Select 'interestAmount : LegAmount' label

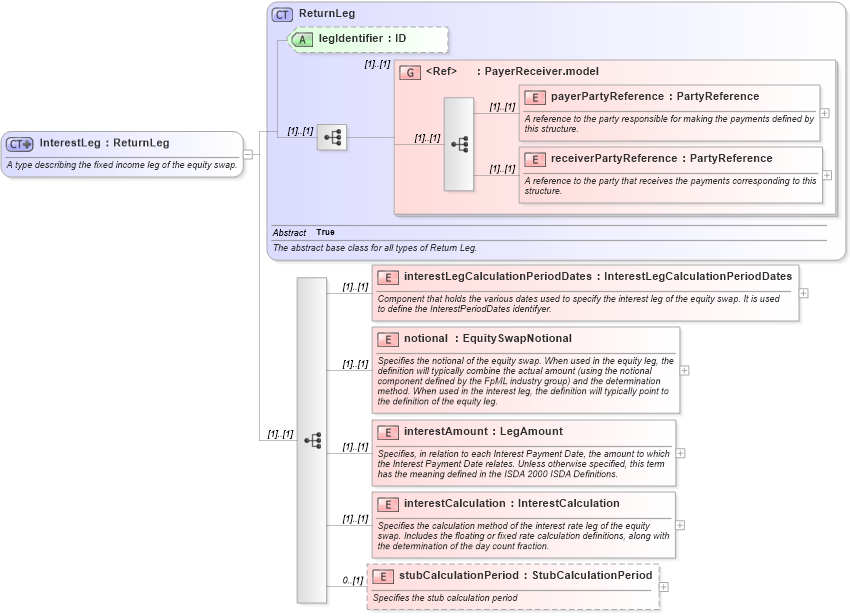click(x=483, y=432)
